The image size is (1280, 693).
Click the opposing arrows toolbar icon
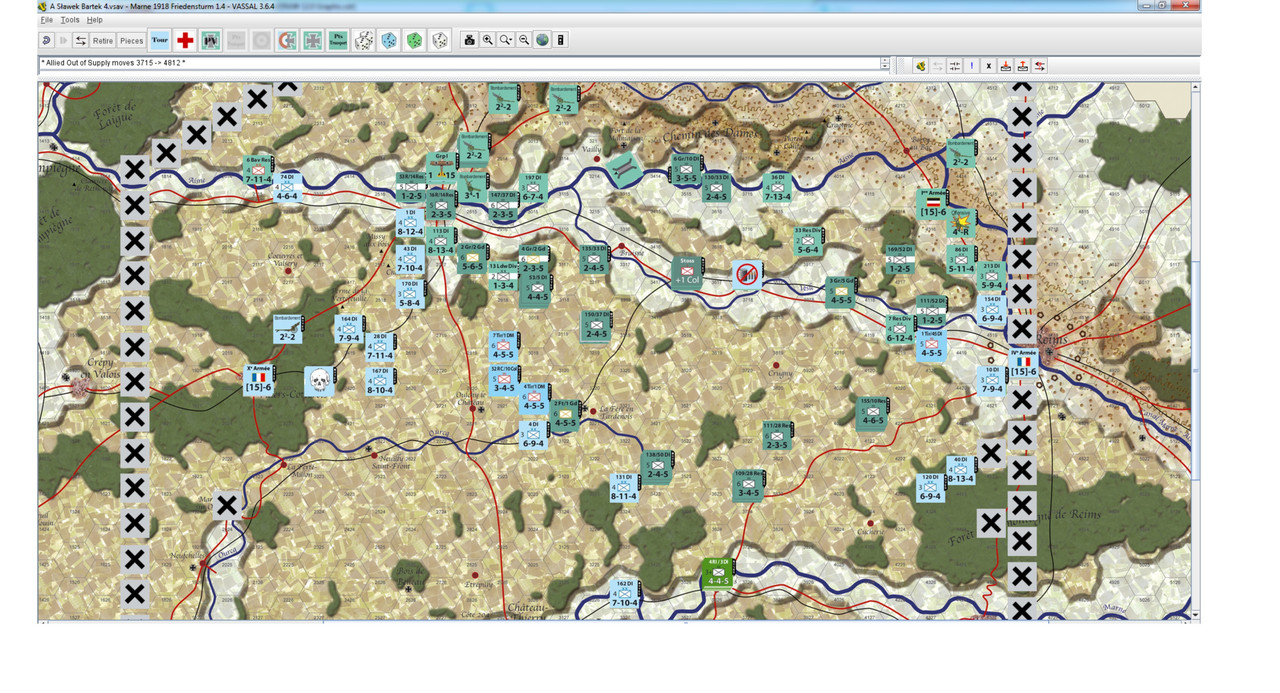point(954,66)
